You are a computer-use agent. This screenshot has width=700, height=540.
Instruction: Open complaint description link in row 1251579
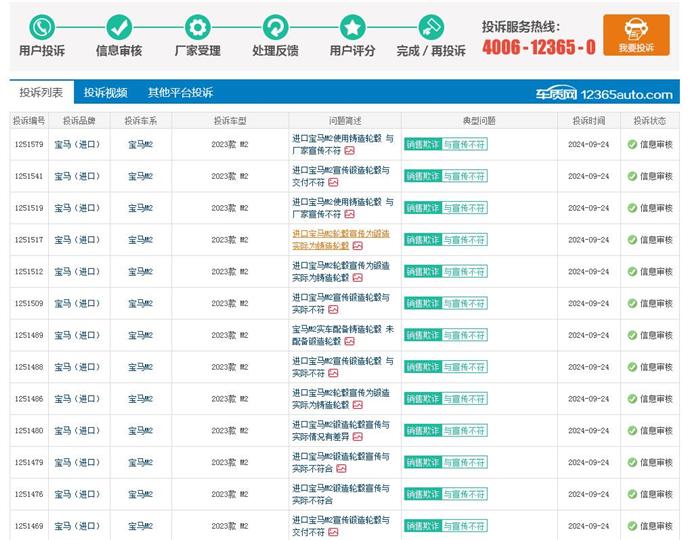point(343,144)
